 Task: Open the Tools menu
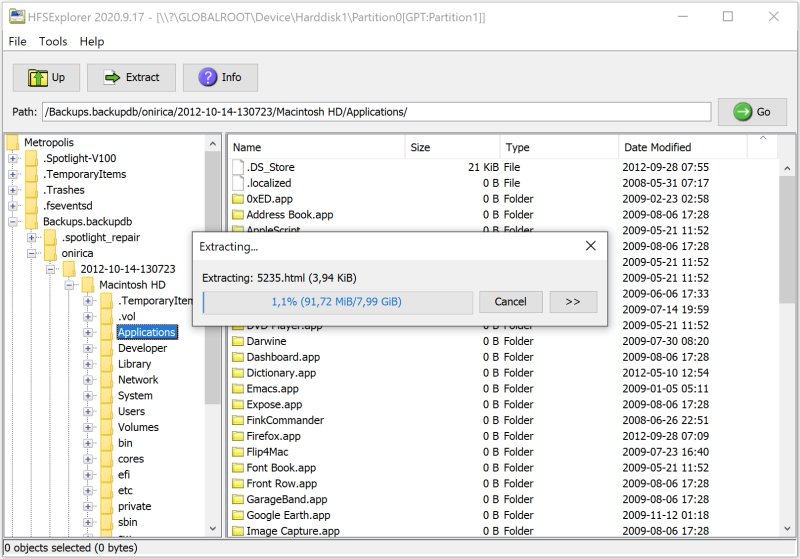pyautogui.click(x=53, y=41)
